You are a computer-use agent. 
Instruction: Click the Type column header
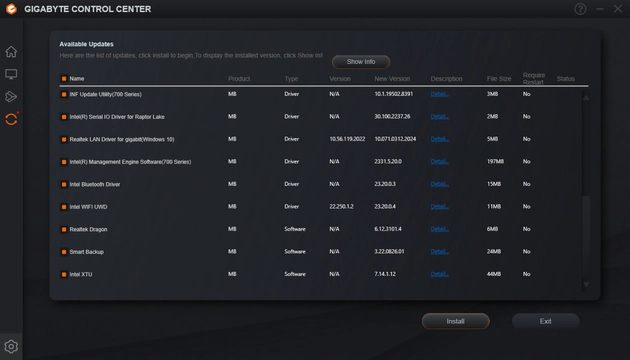point(291,79)
